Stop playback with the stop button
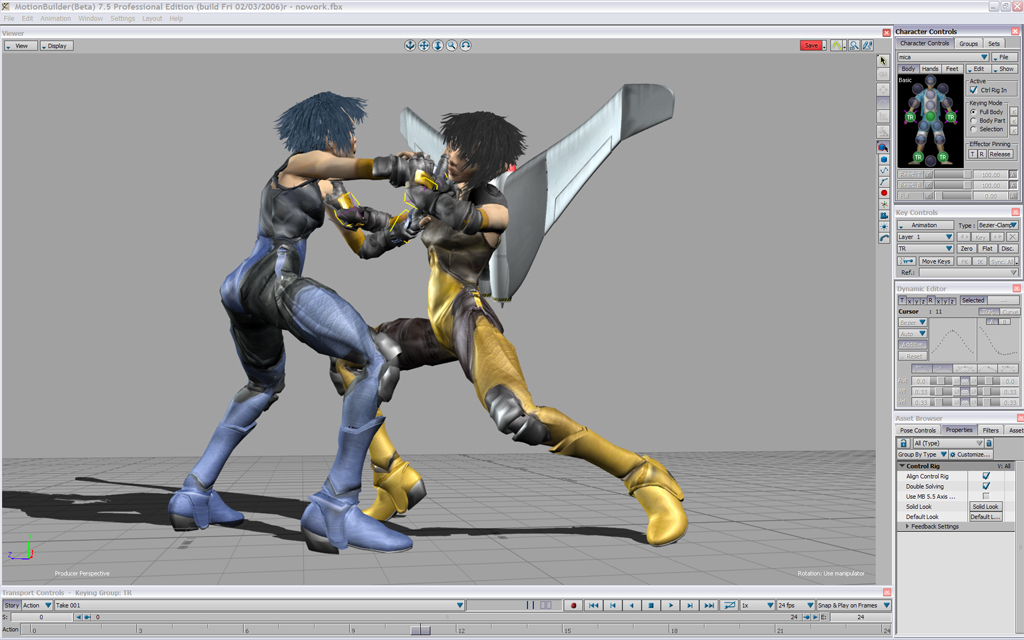This screenshot has height=640, width=1024. point(650,605)
